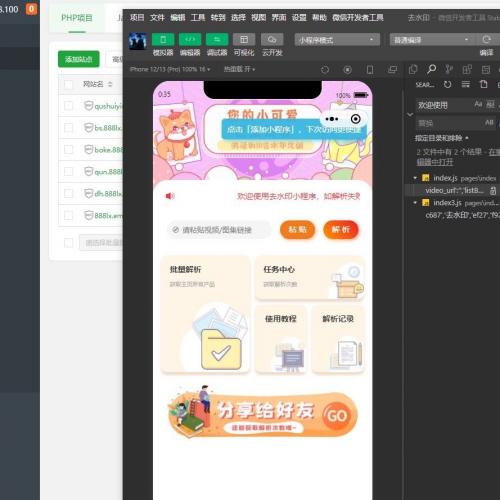The image size is (500, 500).
Task: Check the box for the 888lx.am site row
Action: coord(68,215)
